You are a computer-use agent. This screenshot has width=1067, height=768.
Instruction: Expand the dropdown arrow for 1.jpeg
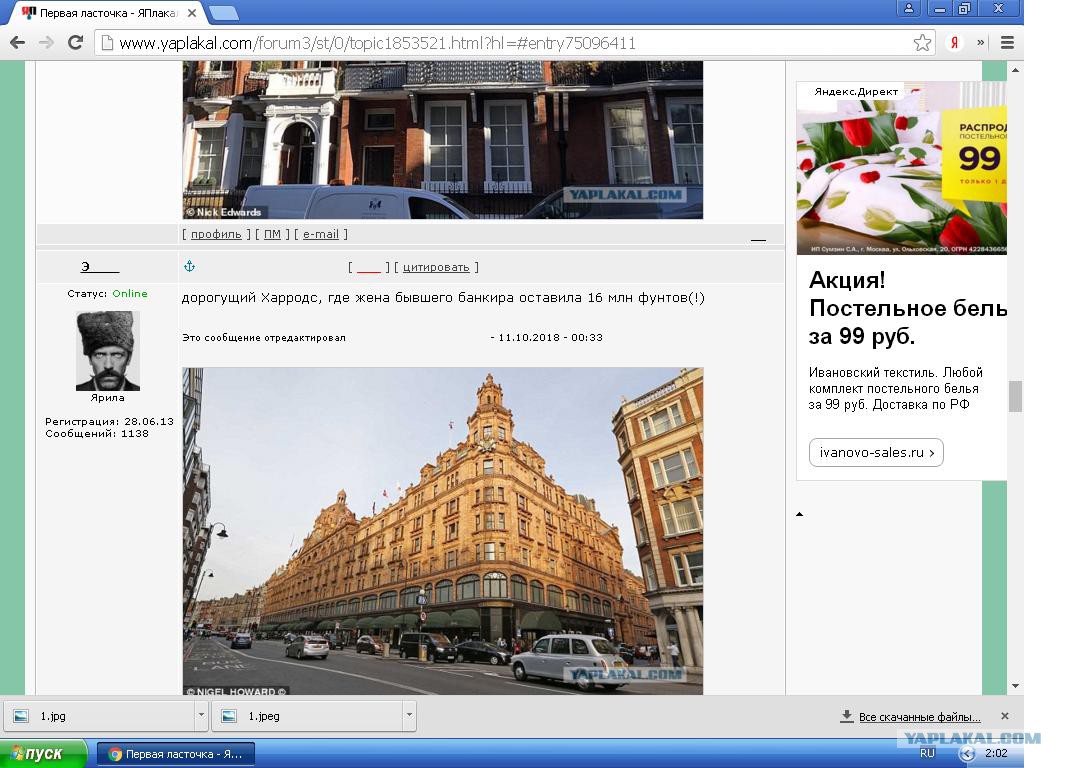click(x=410, y=715)
